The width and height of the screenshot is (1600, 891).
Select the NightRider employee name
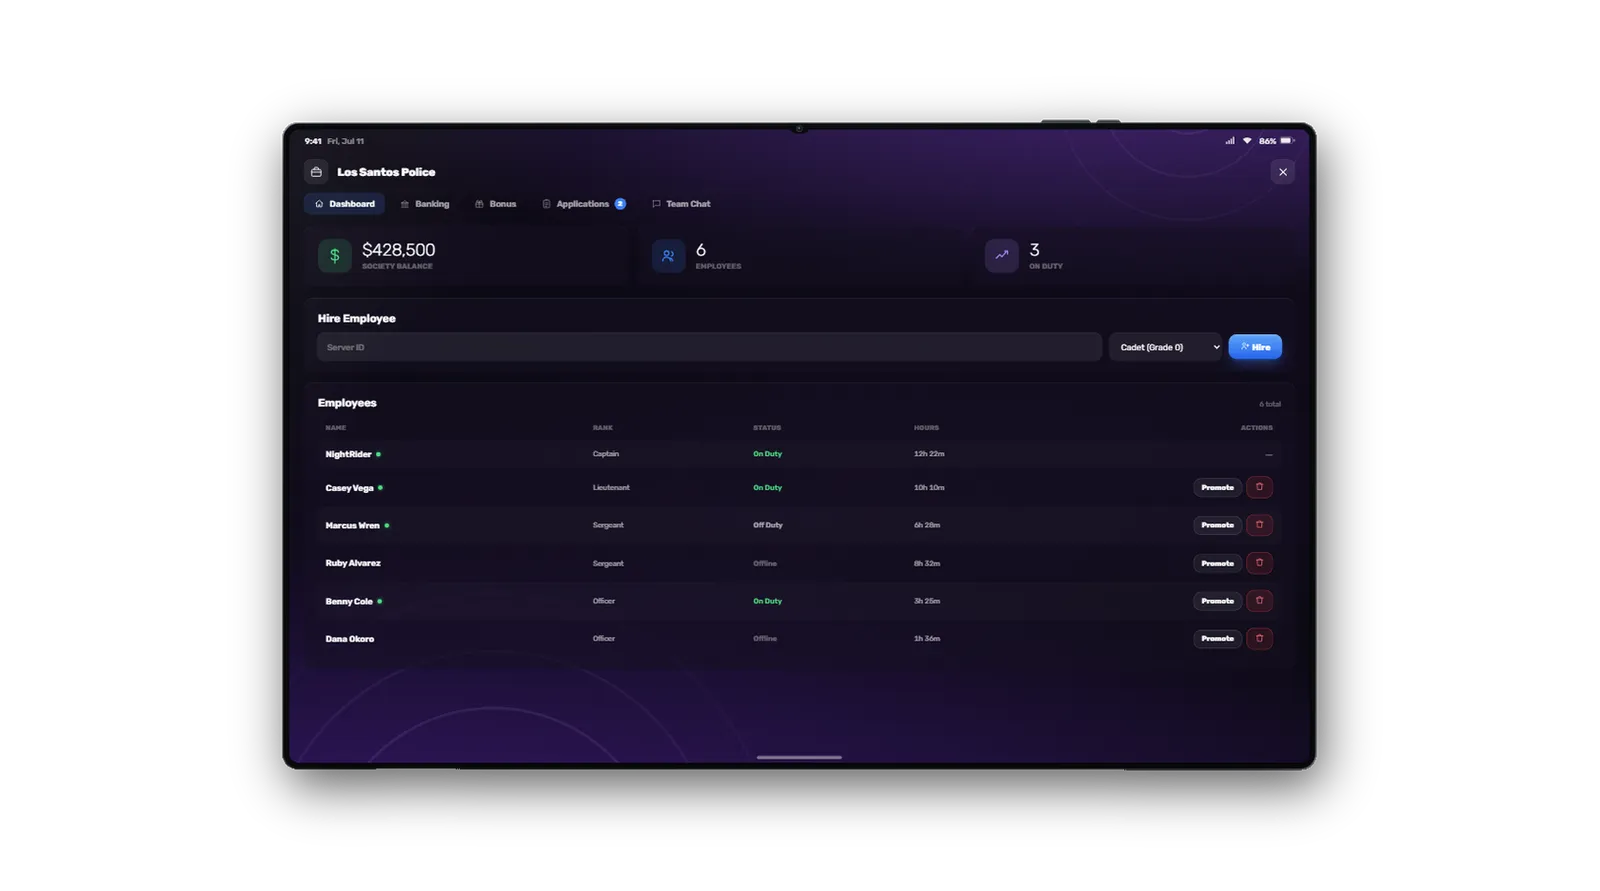[x=348, y=454]
